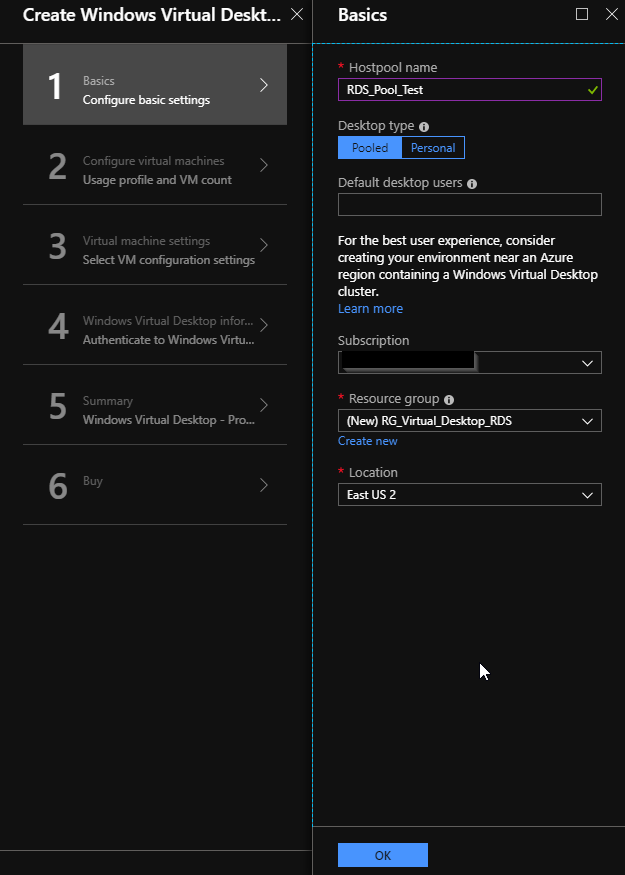Click the Hostpool name field

click(x=470, y=89)
